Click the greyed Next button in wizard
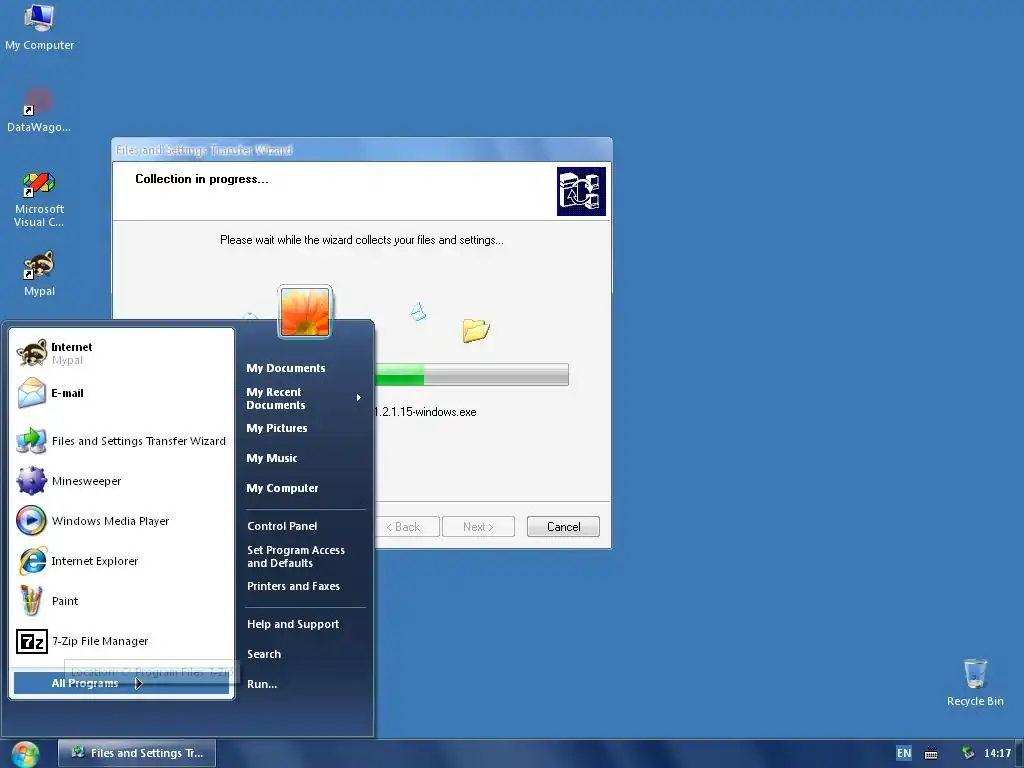The image size is (1024, 768). [x=478, y=527]
